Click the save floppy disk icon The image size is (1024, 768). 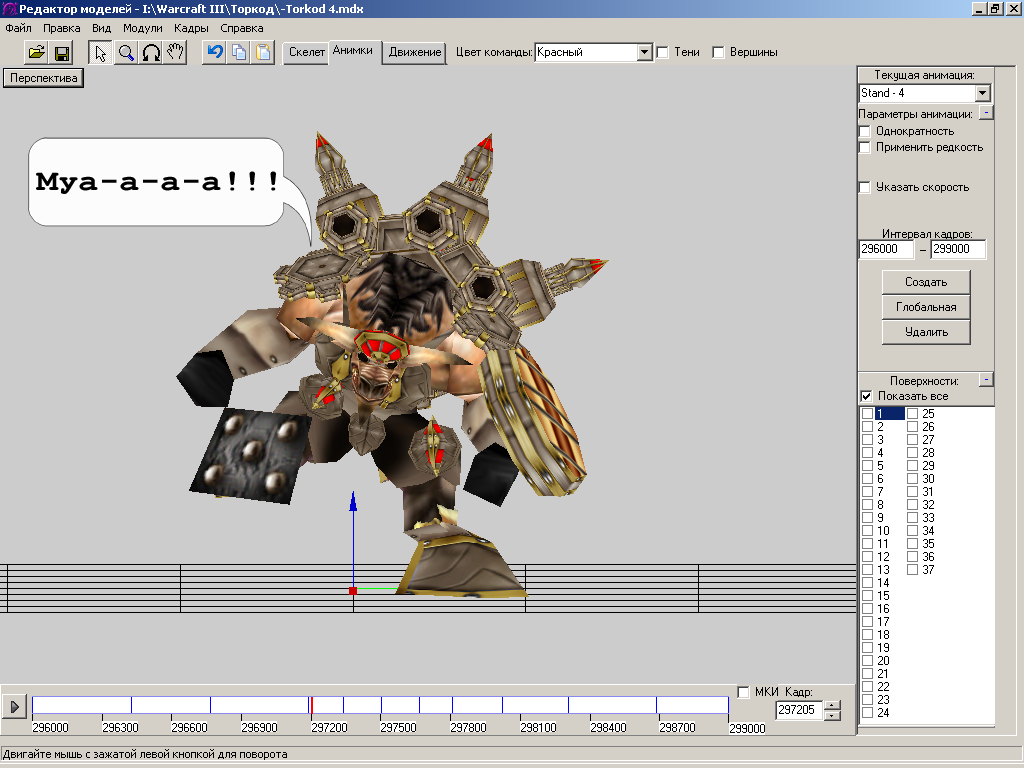point(61,53)
